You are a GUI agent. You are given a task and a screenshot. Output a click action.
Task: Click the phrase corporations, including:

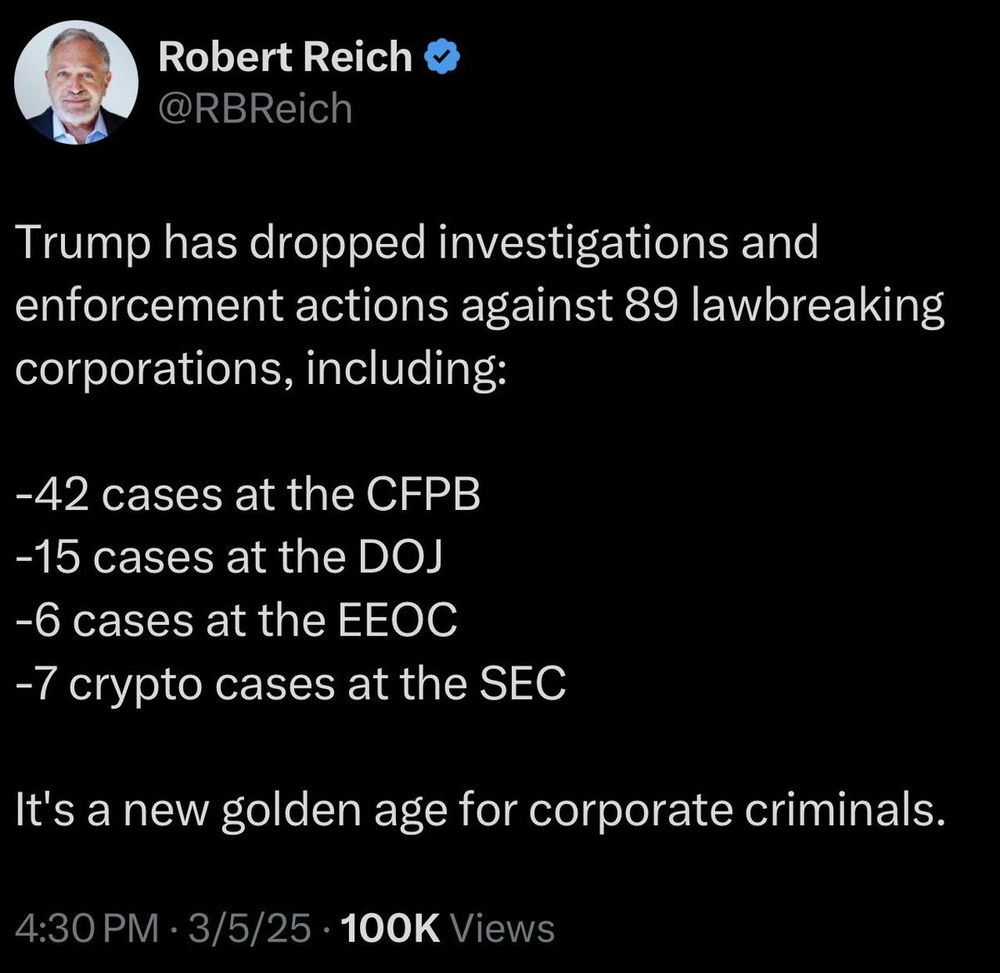(260, 370)
